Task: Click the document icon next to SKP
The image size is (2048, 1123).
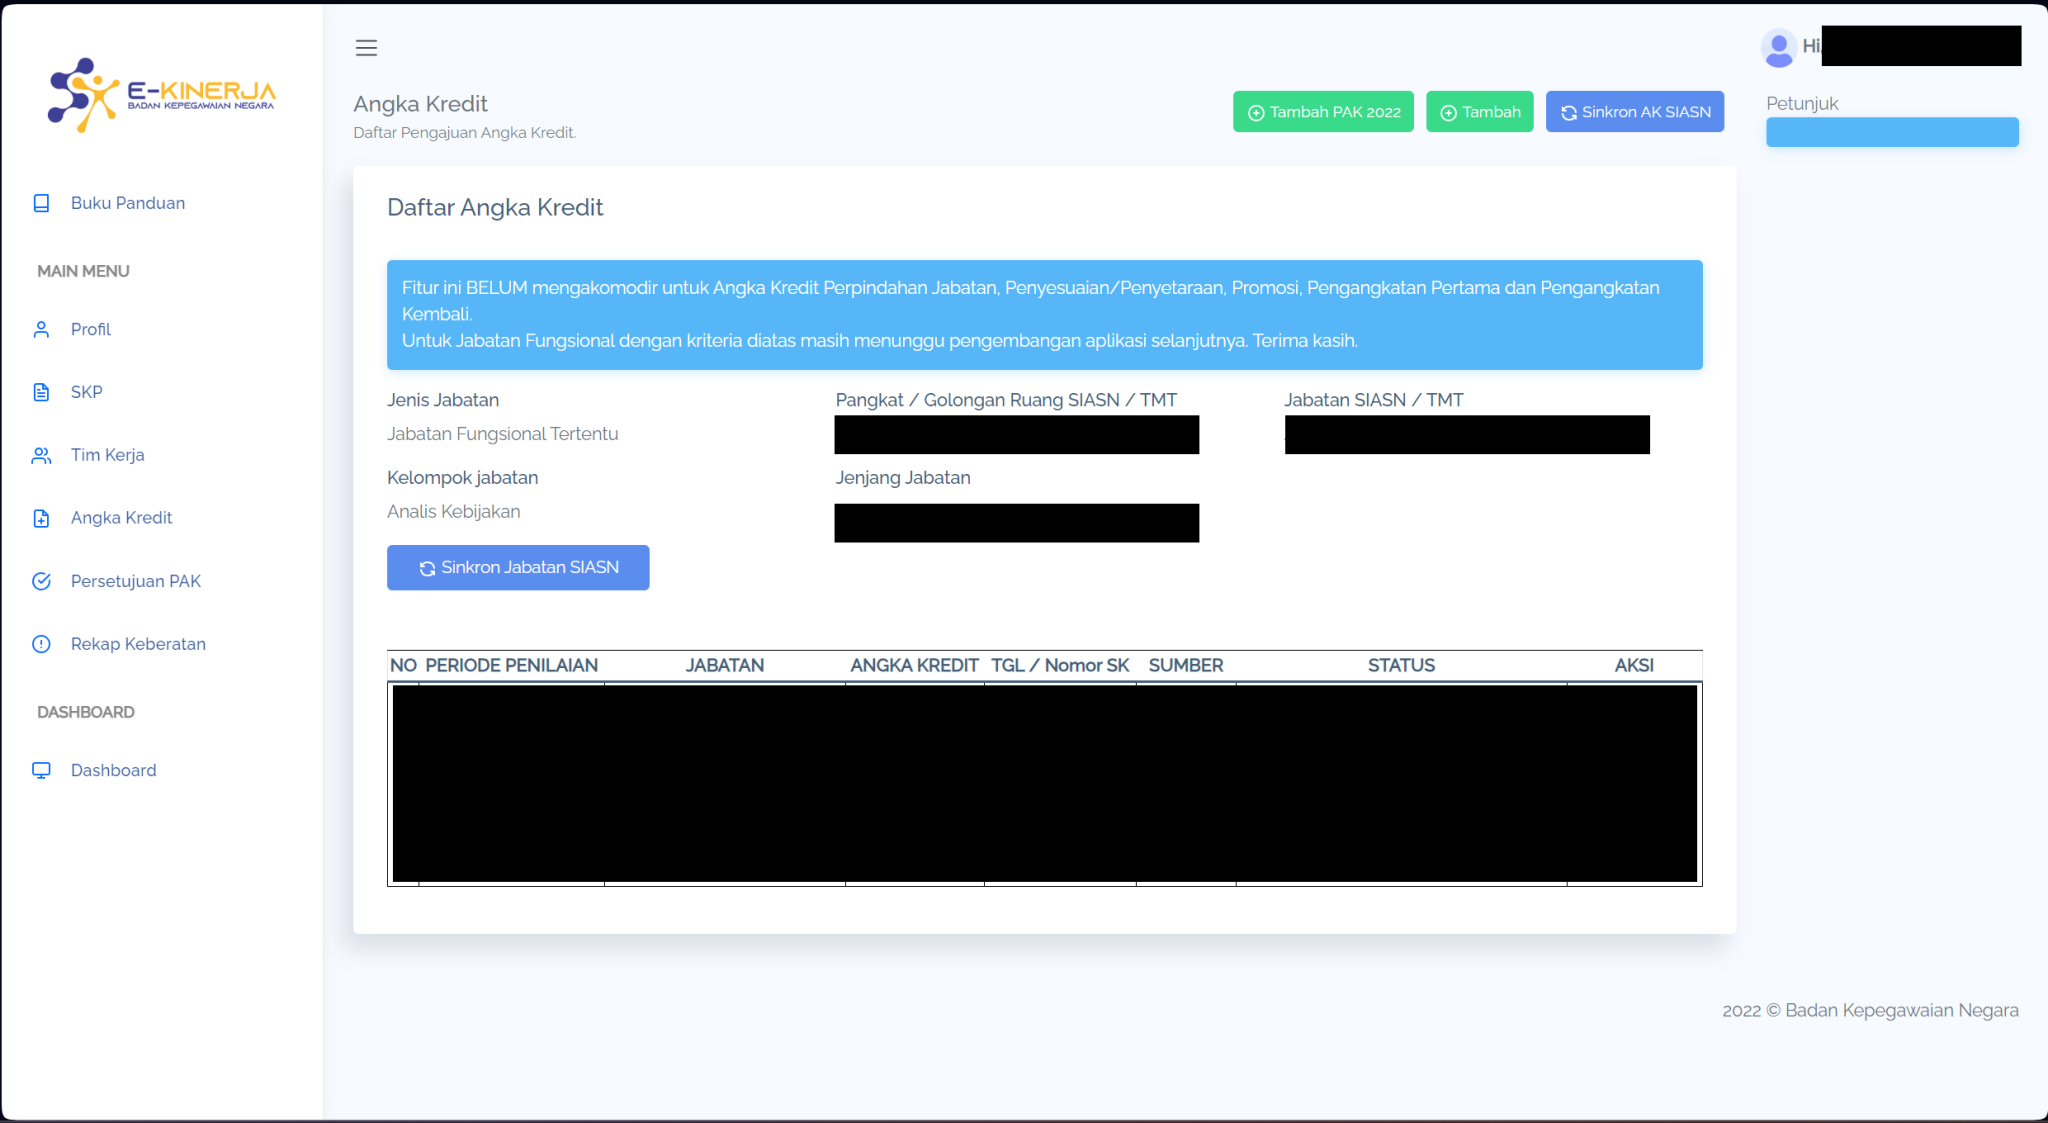Action: (41, 392)
